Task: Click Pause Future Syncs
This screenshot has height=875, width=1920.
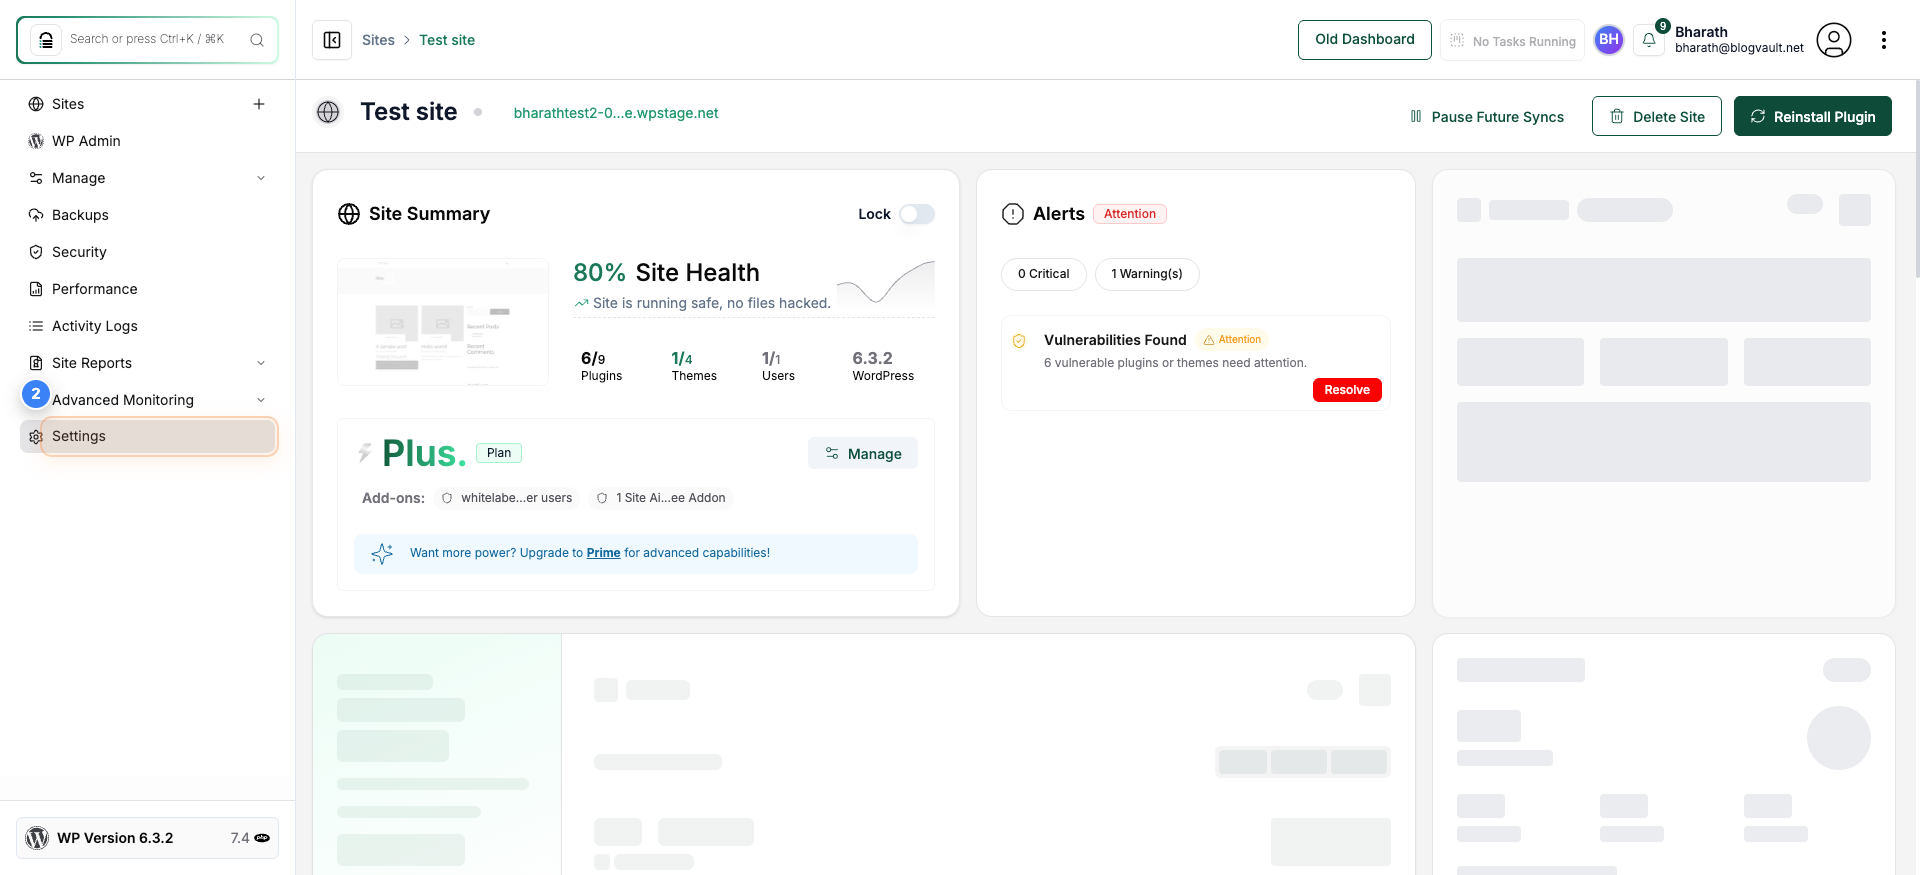Action: pyautogui.click(x=1487, y=116)
